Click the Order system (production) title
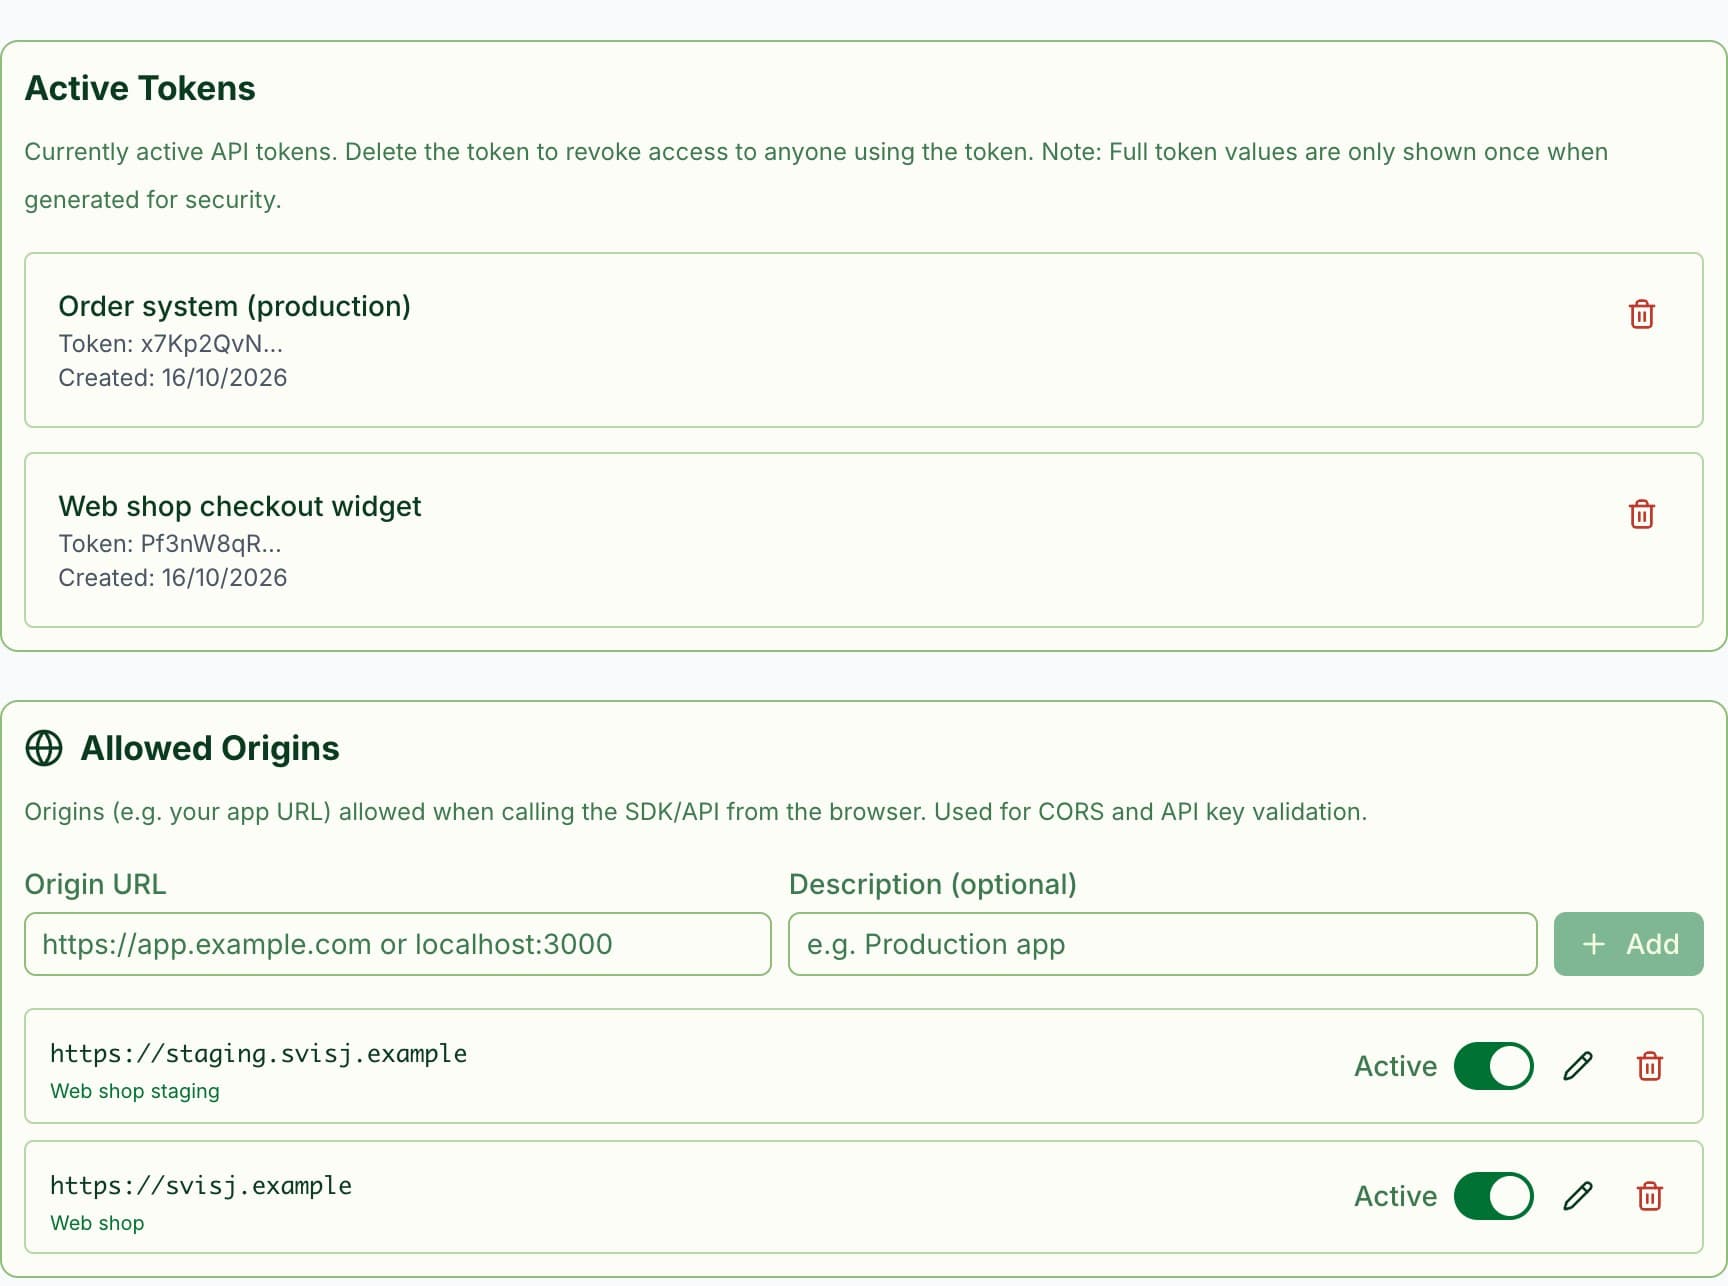The image size is (1728, 1286). pyautogui.click(x=235, y=306)
